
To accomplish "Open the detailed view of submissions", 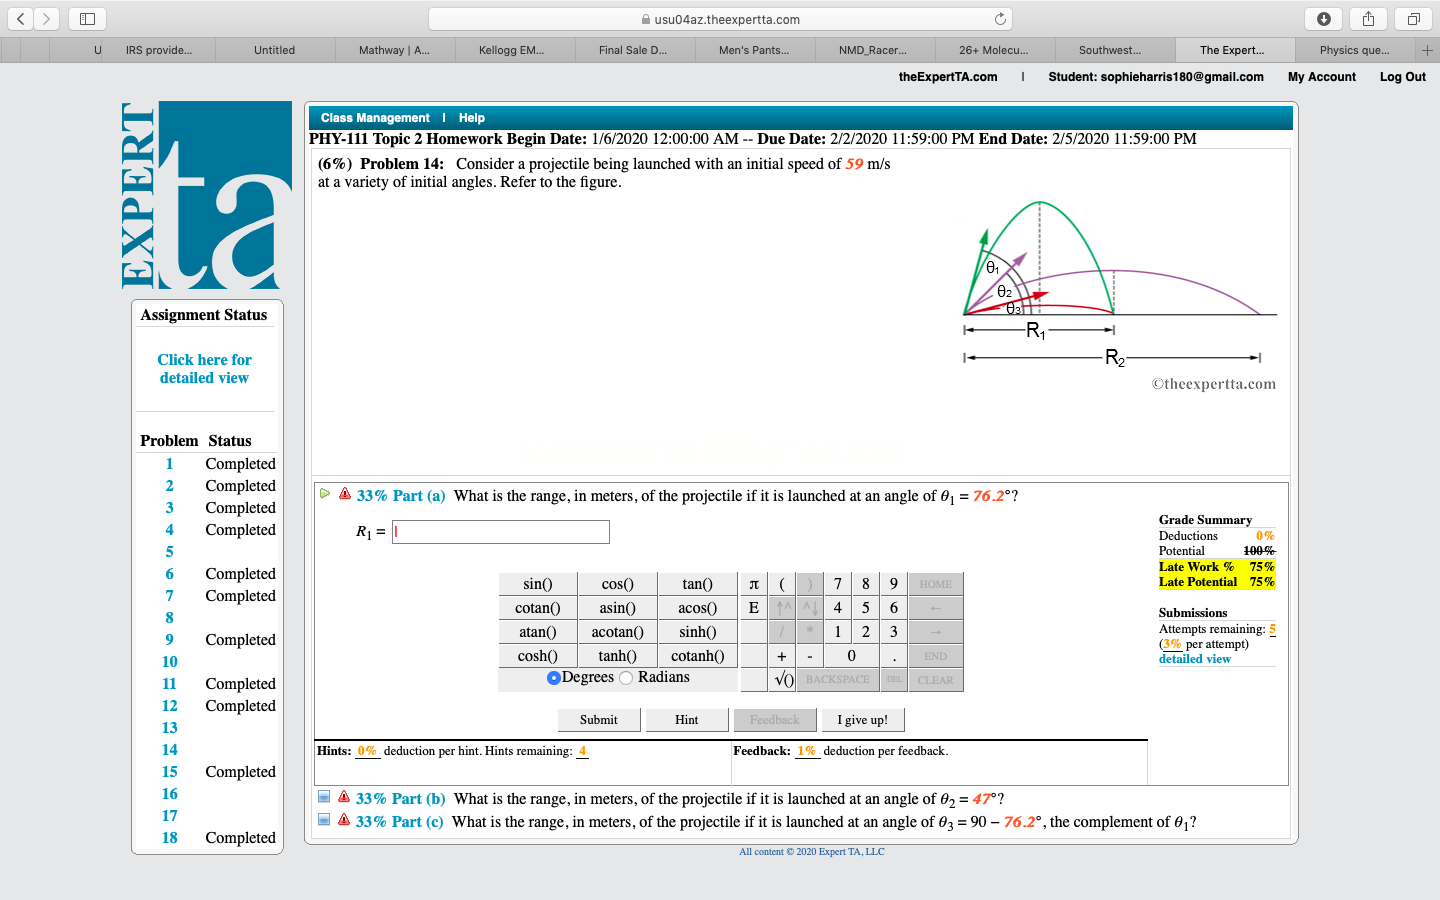I will [x=1194, y=658].
